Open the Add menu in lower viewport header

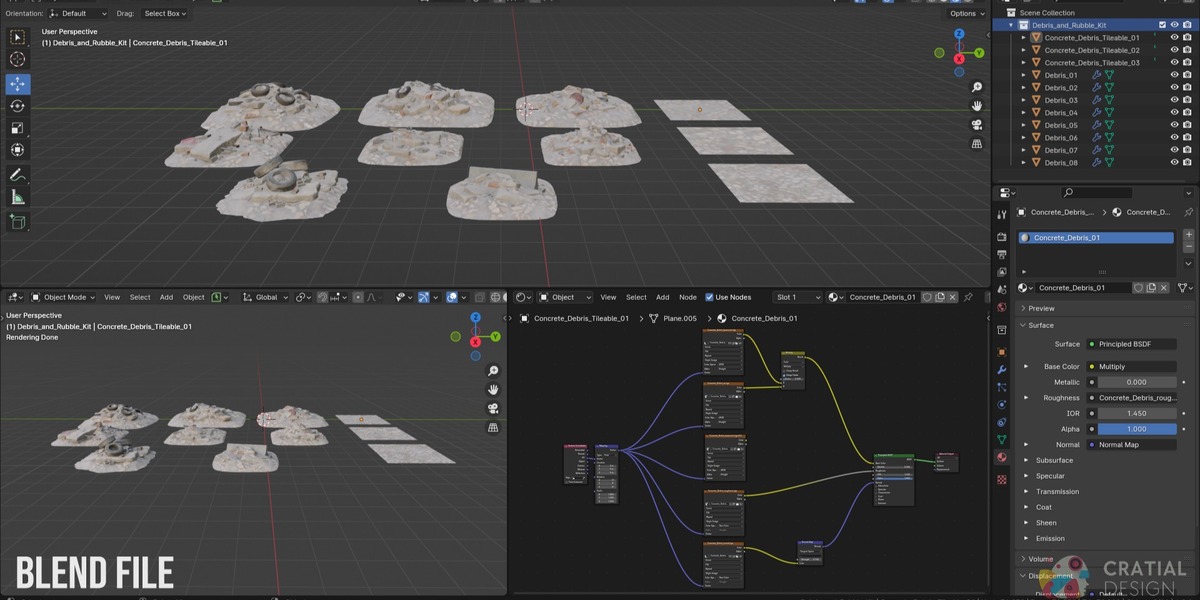coord(166,297)
